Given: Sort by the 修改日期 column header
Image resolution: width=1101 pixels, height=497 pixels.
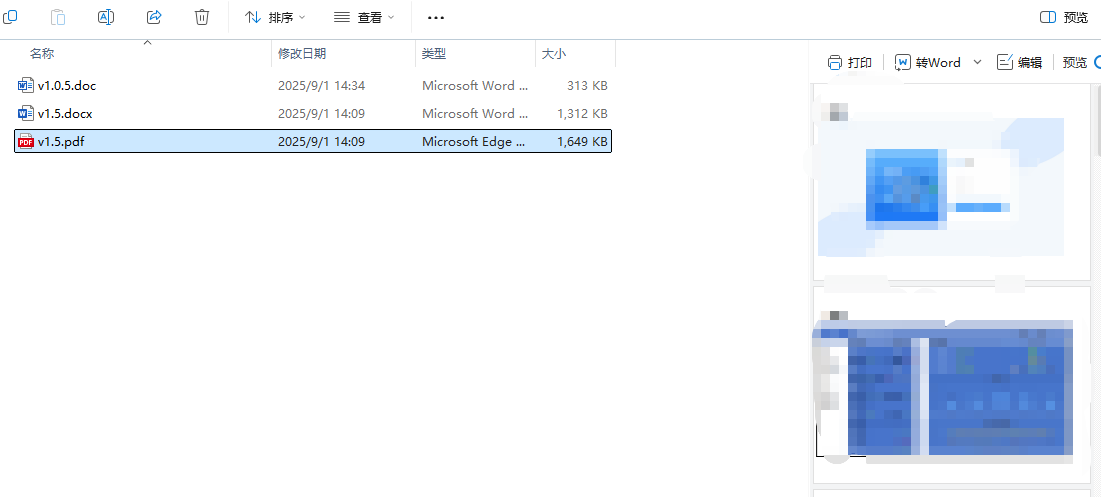Looking at the screenshot, I should coord(302,53).
